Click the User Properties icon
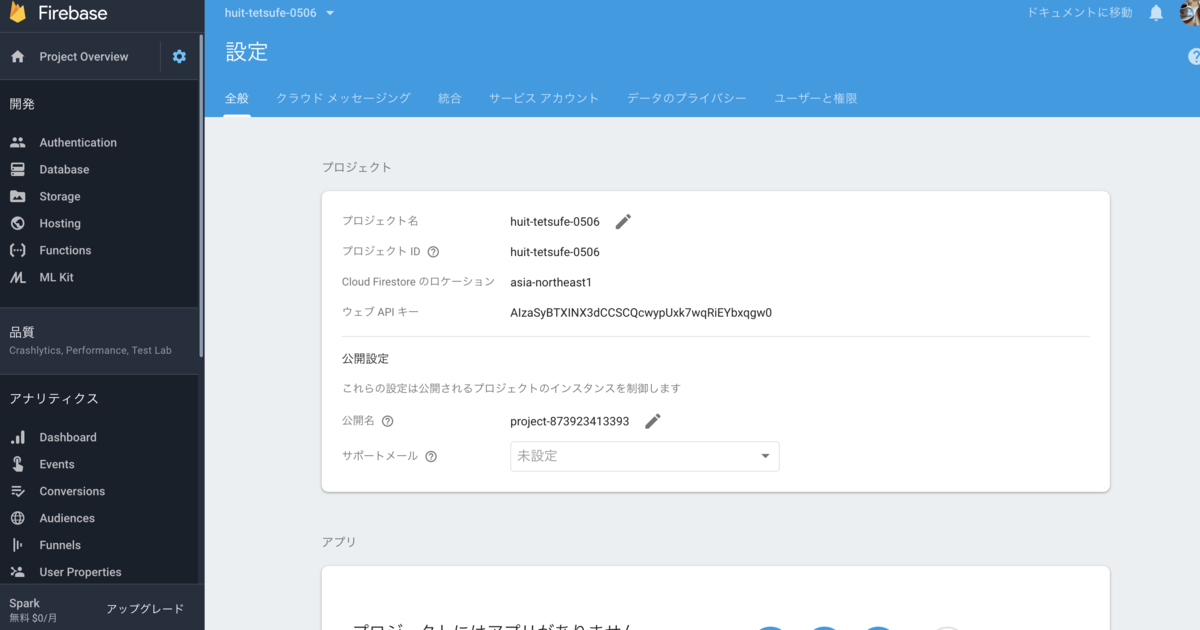1200x630 pixels. coord(17,573)
